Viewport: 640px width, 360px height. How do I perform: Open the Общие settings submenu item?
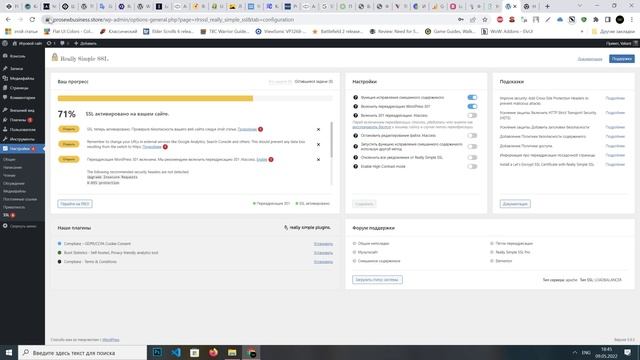click(9, 160)
